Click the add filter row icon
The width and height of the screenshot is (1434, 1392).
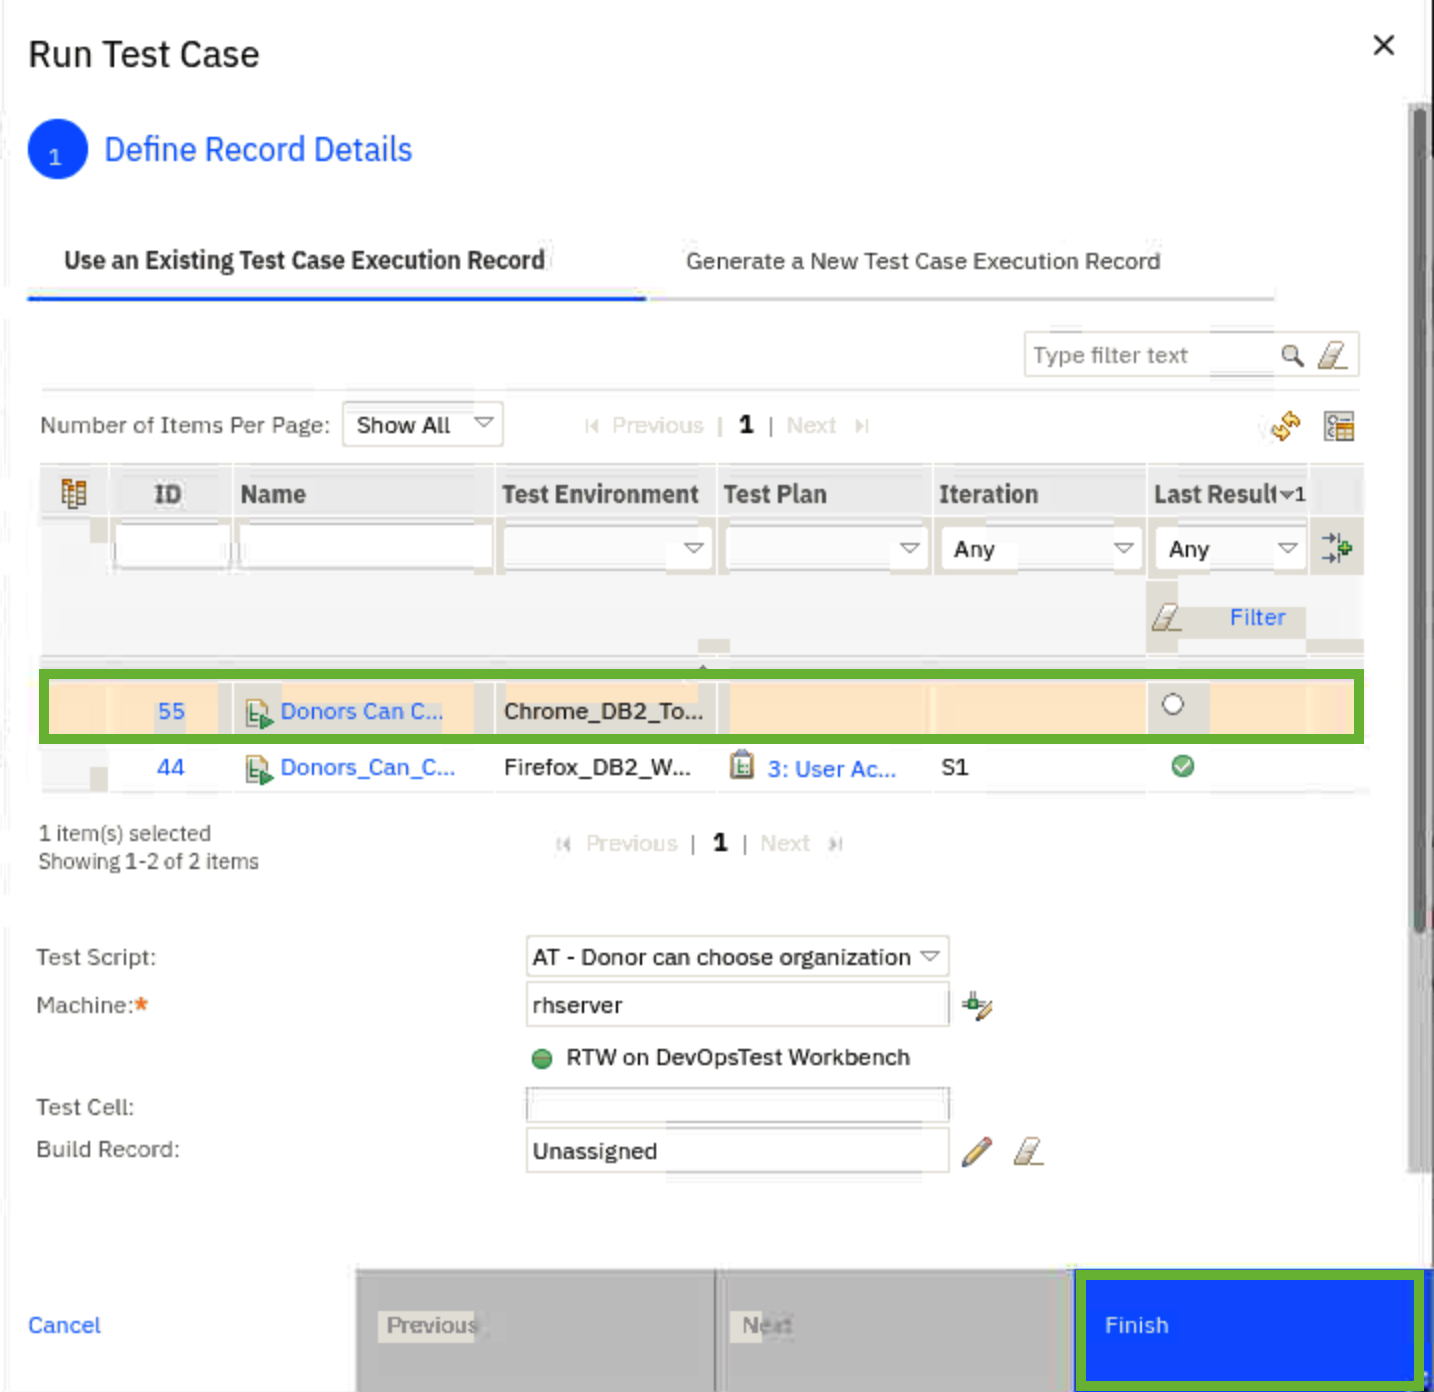1336,548
